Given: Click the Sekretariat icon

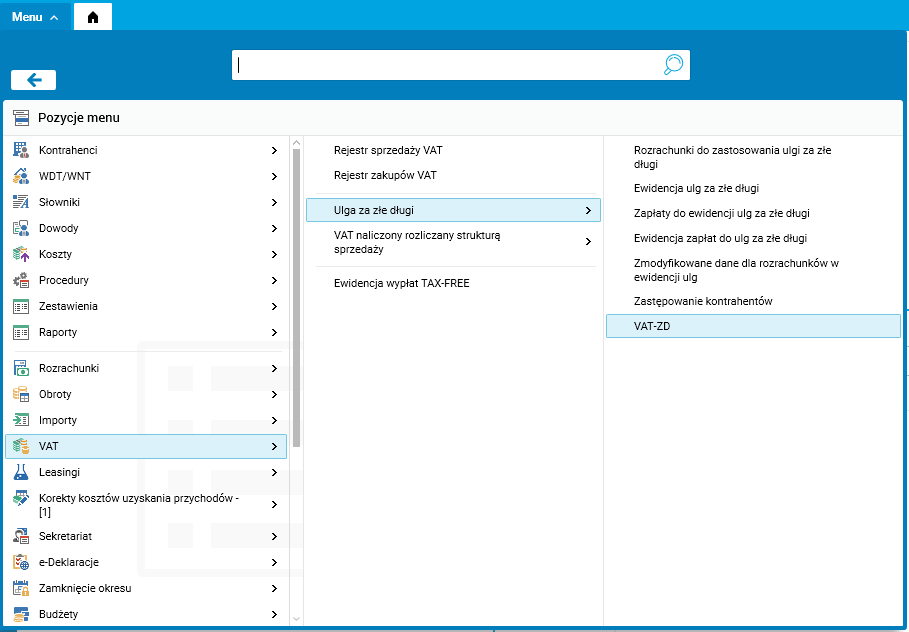Looking at the screenshot, I should [21, 536].
